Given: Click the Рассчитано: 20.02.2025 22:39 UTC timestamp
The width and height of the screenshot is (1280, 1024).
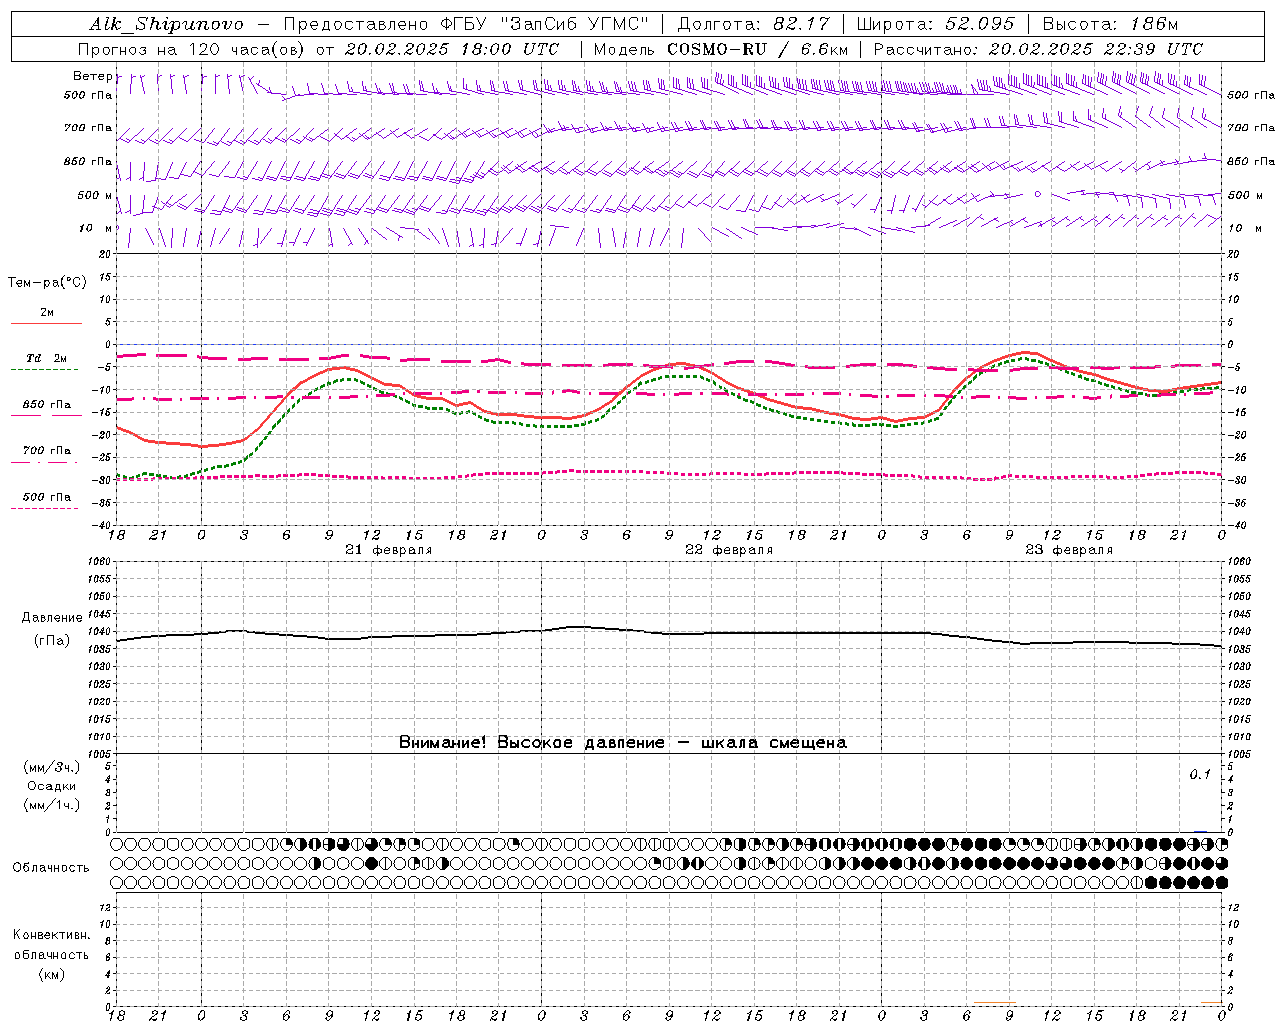Looking at the screenshot, I should point(1038,49).
